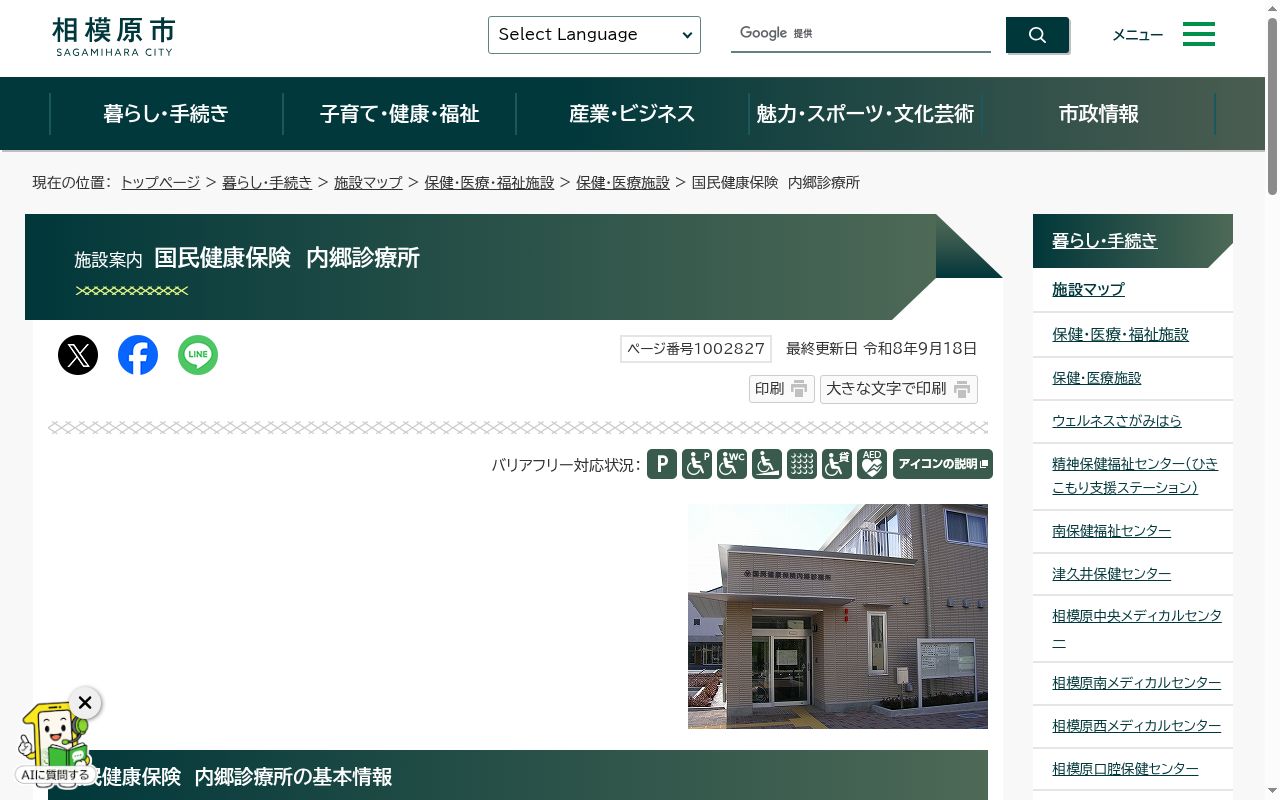Image resolution: width=1280 pixels, height=800 pixels.
Task: Open 暮らし・手続き main navigation menu
Action: tap(166, 114)
